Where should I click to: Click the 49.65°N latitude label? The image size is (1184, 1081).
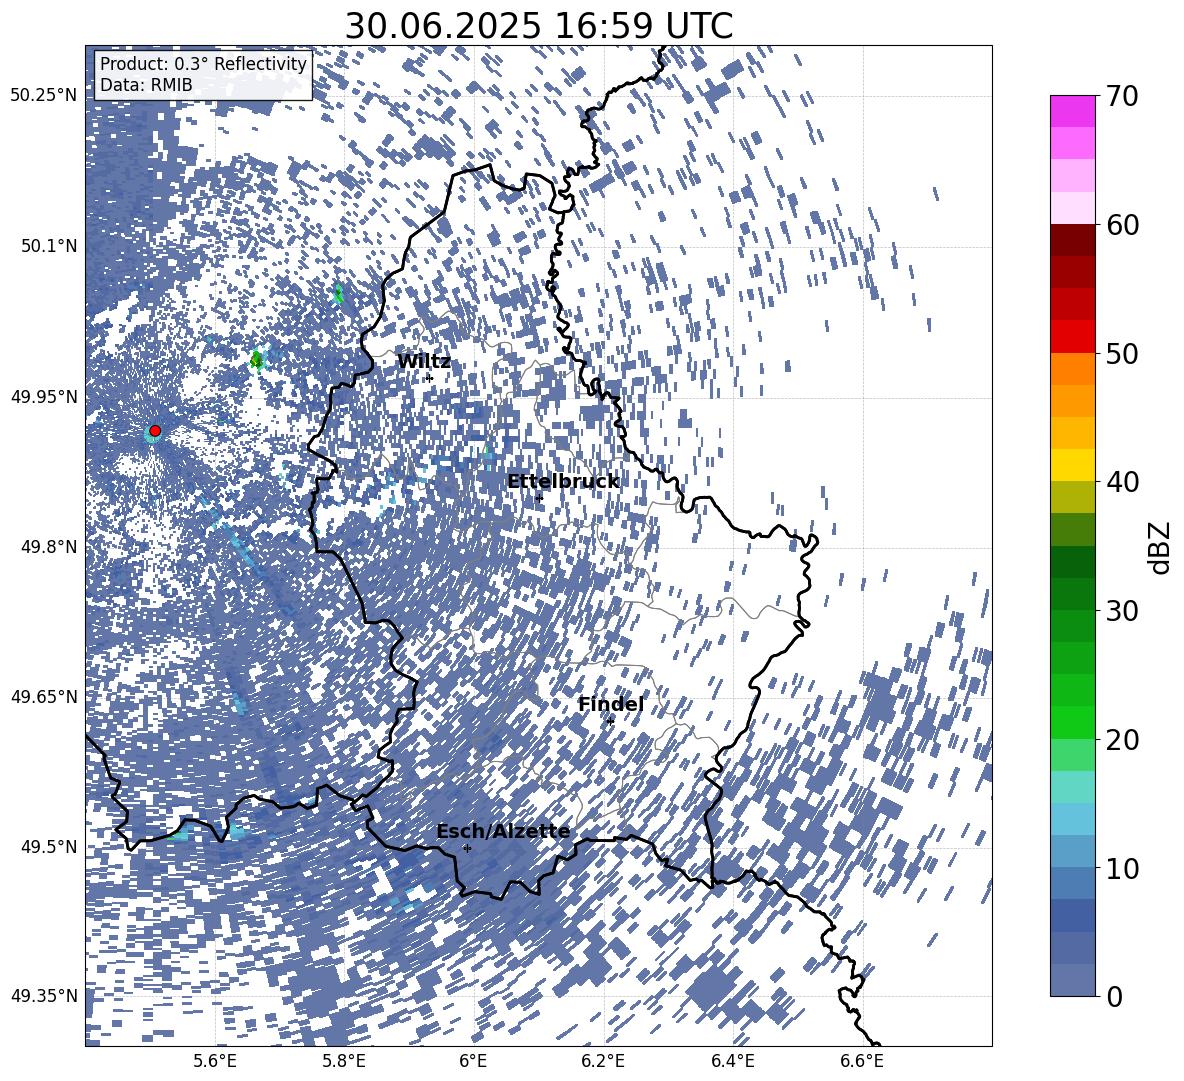(x=44, y=696)
